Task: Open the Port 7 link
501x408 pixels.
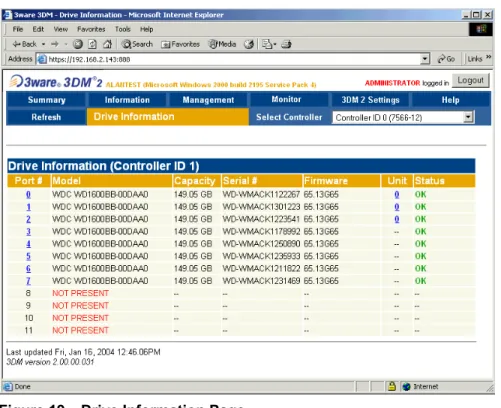Action: [28, 281]
